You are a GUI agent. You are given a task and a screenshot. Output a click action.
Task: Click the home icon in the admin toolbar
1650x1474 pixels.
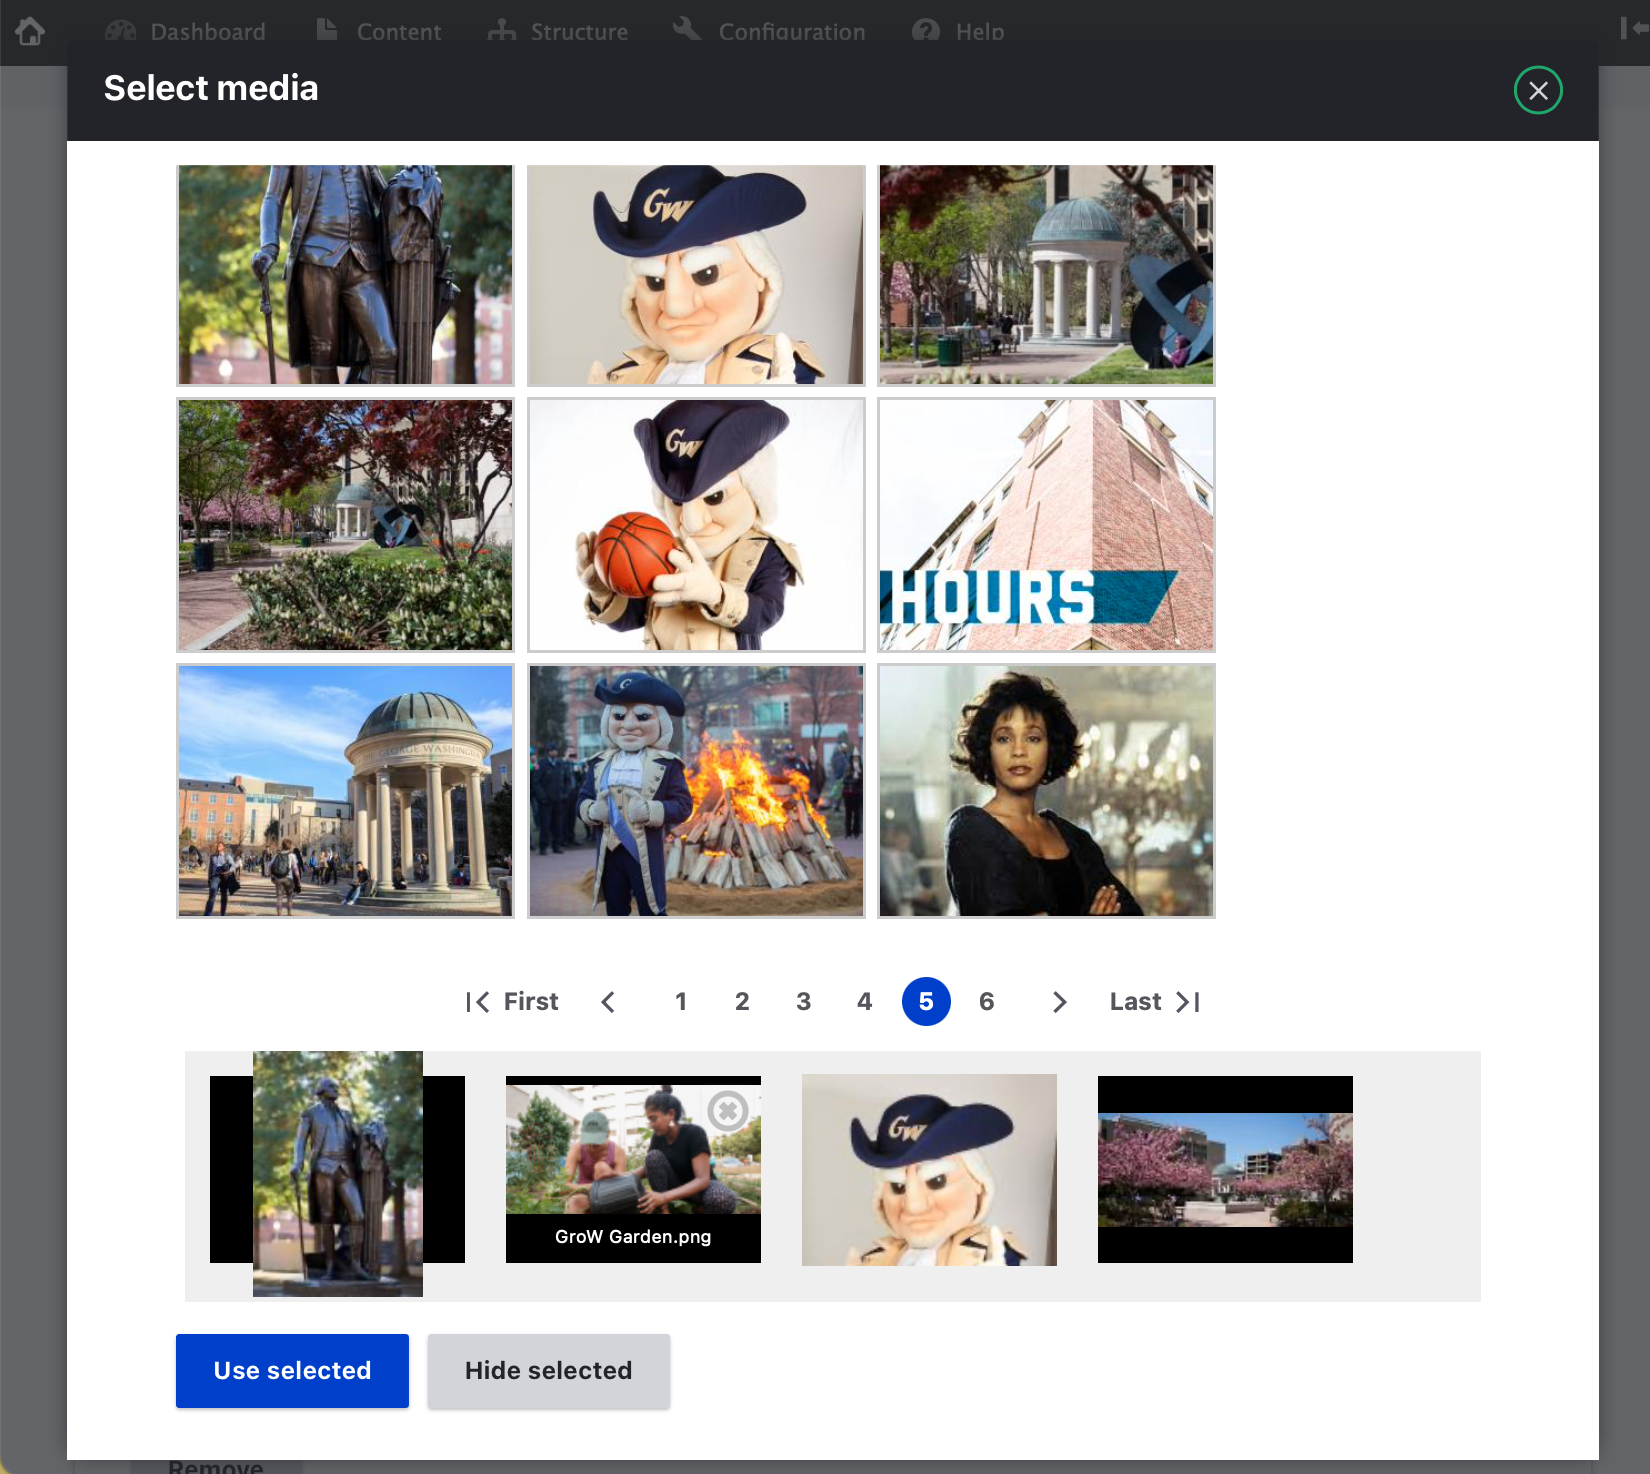(x=30, y=31)
